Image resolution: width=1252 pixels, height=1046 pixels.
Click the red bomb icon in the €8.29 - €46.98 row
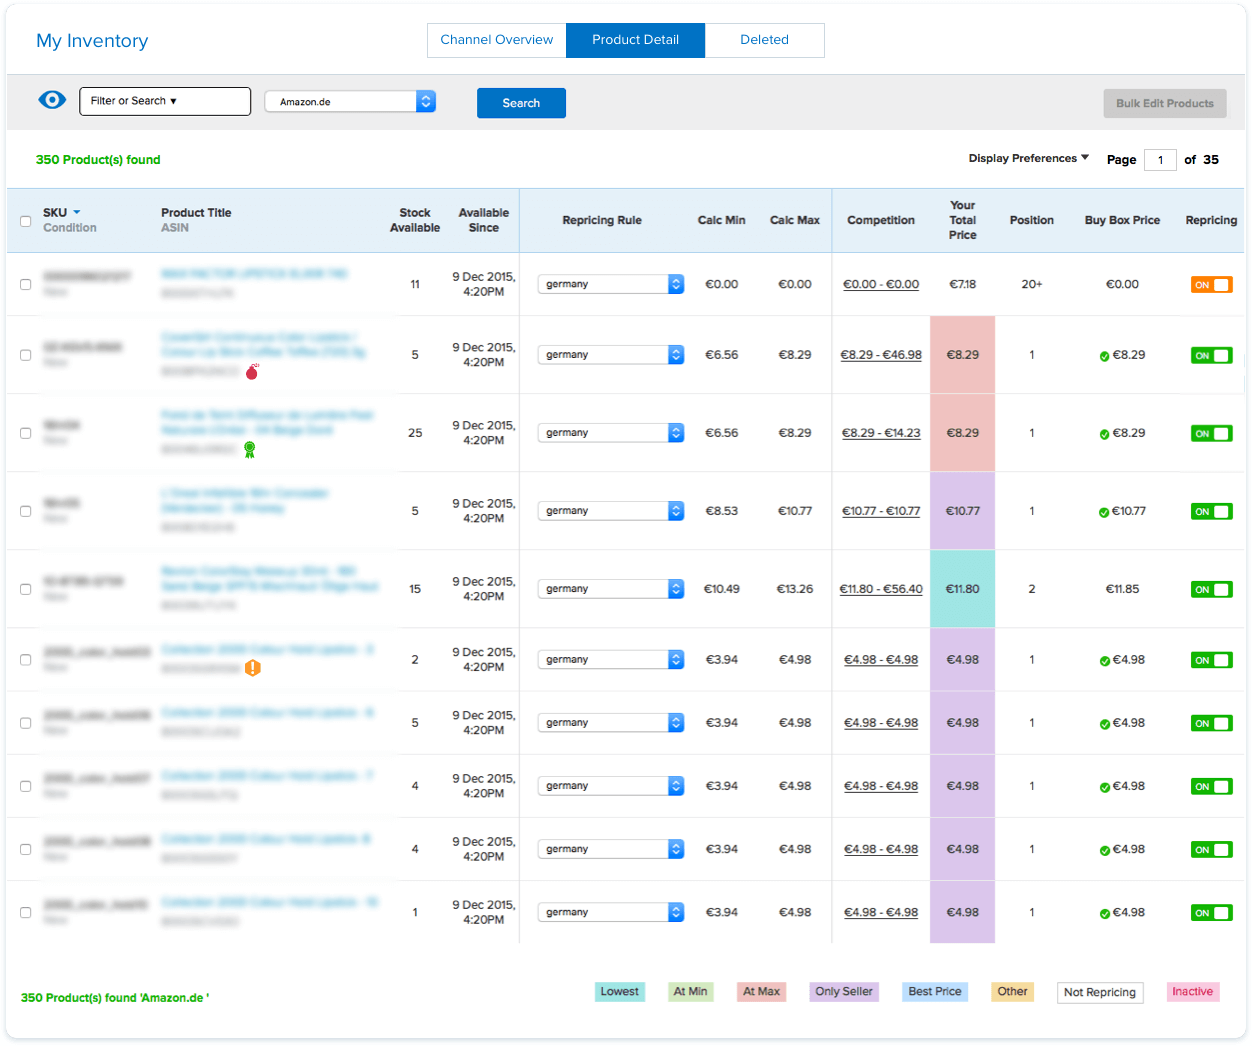252,372
